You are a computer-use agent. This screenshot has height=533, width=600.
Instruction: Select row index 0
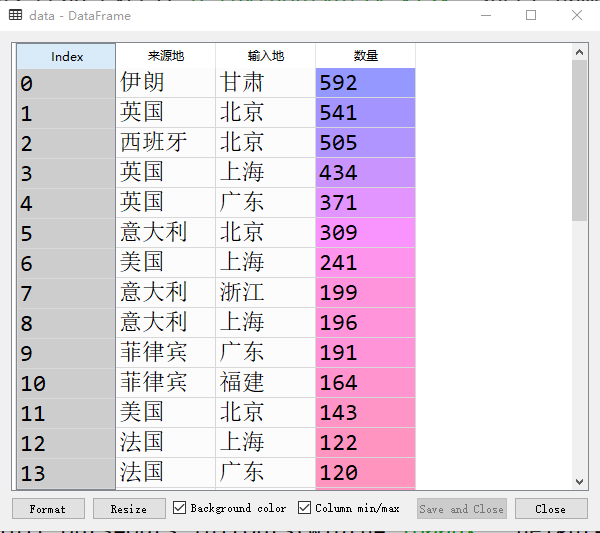(x=66, y=83)
